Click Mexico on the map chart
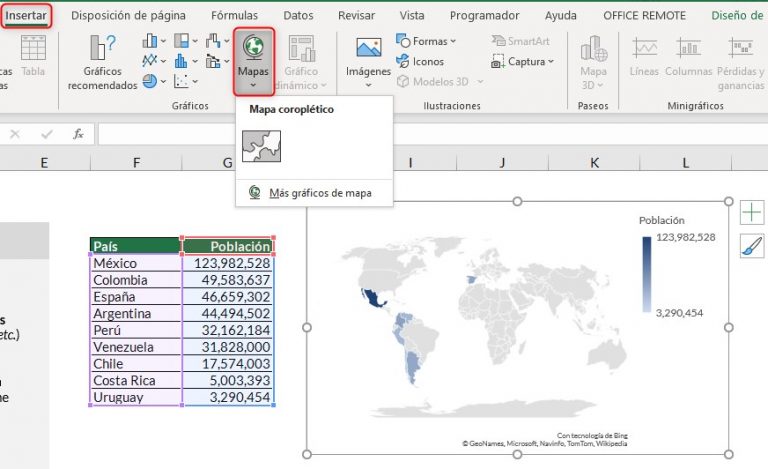 (x=373, y=299)
